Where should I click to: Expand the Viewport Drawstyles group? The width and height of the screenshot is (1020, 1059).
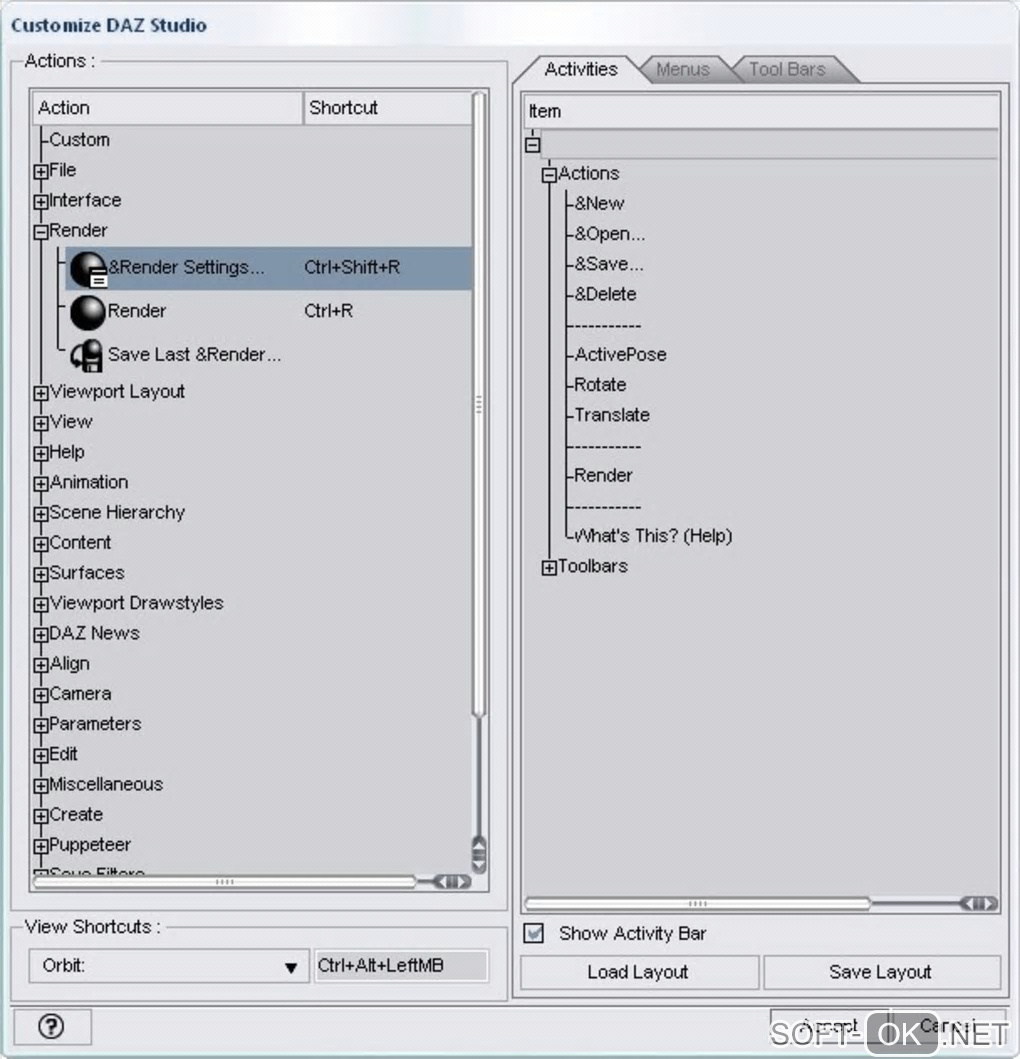click(41, 604)
